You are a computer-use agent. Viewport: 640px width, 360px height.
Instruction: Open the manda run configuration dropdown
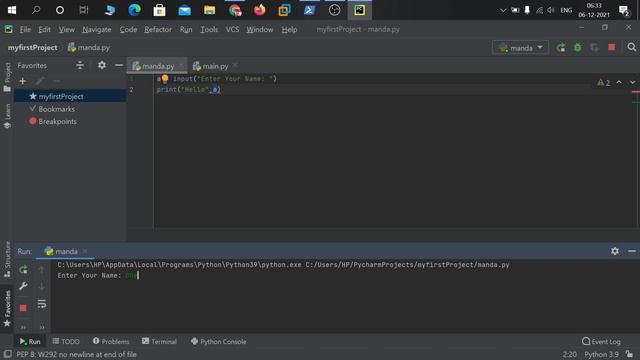[520, 48]
